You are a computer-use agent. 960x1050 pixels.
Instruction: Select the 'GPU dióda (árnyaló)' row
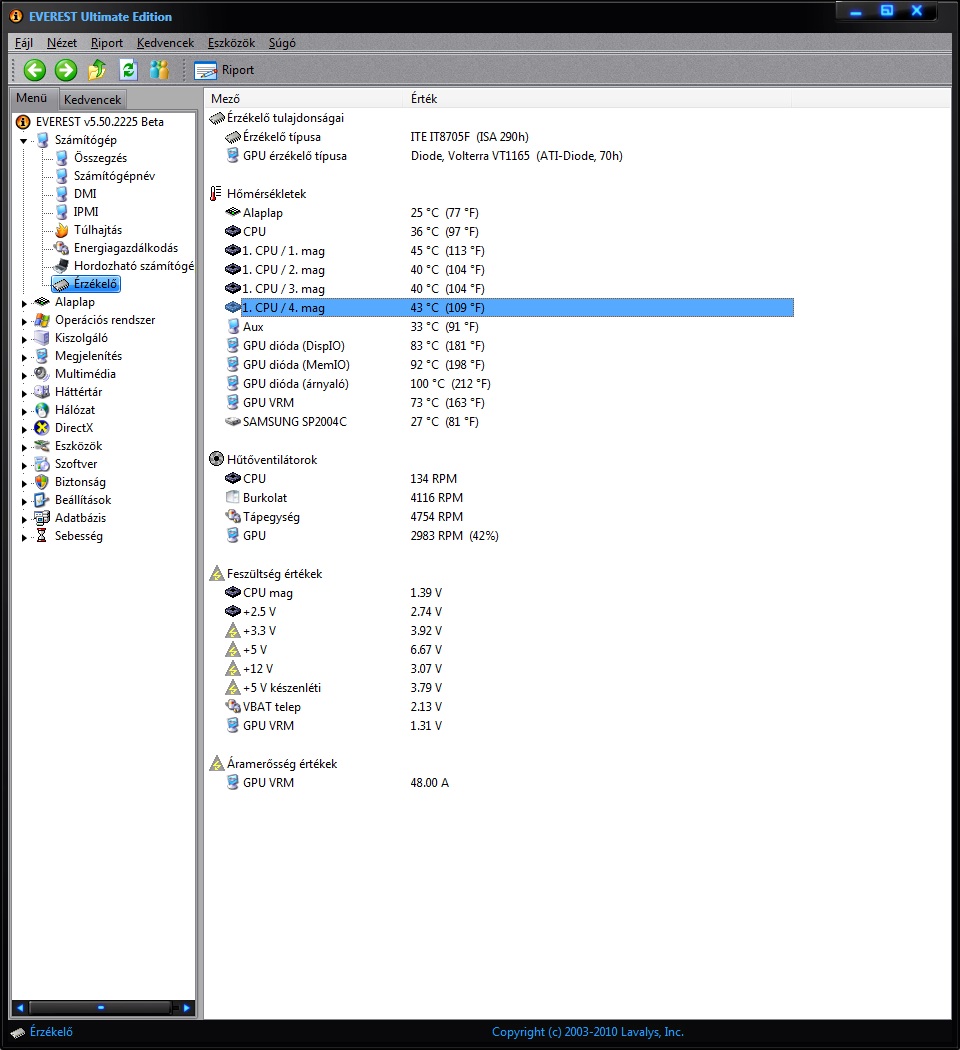tap(509, 384)
